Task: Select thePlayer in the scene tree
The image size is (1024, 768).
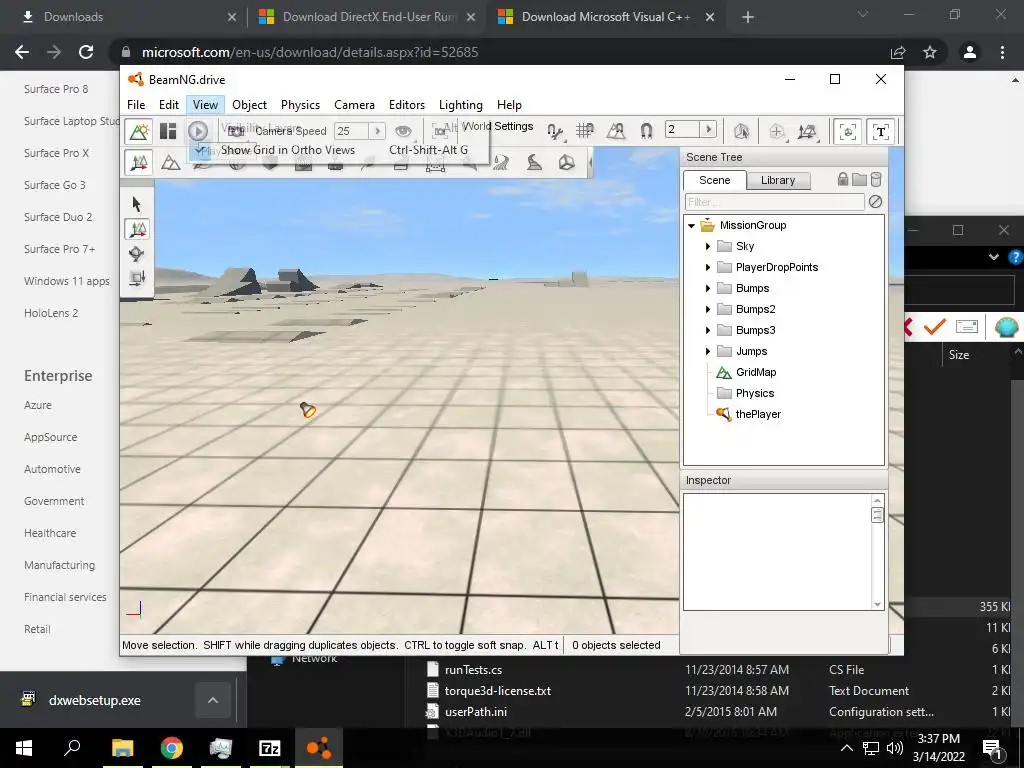Action: click(758, 414)
